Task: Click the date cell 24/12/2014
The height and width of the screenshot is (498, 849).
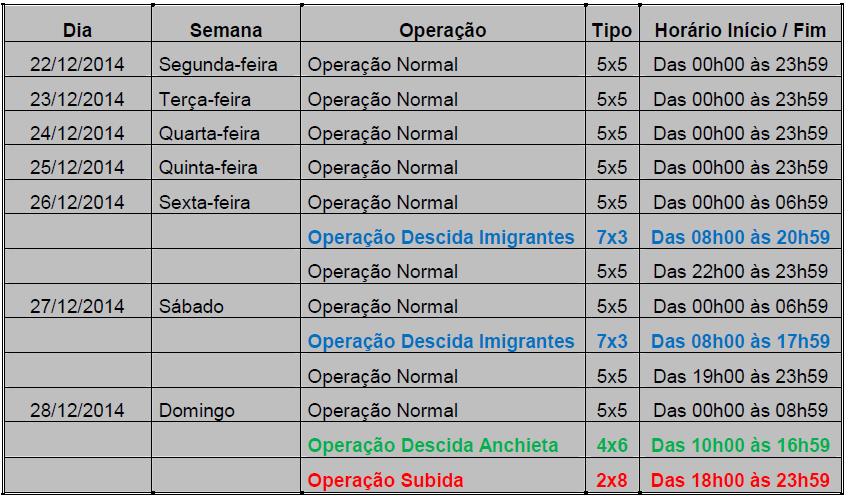Action: click(77, 134)
